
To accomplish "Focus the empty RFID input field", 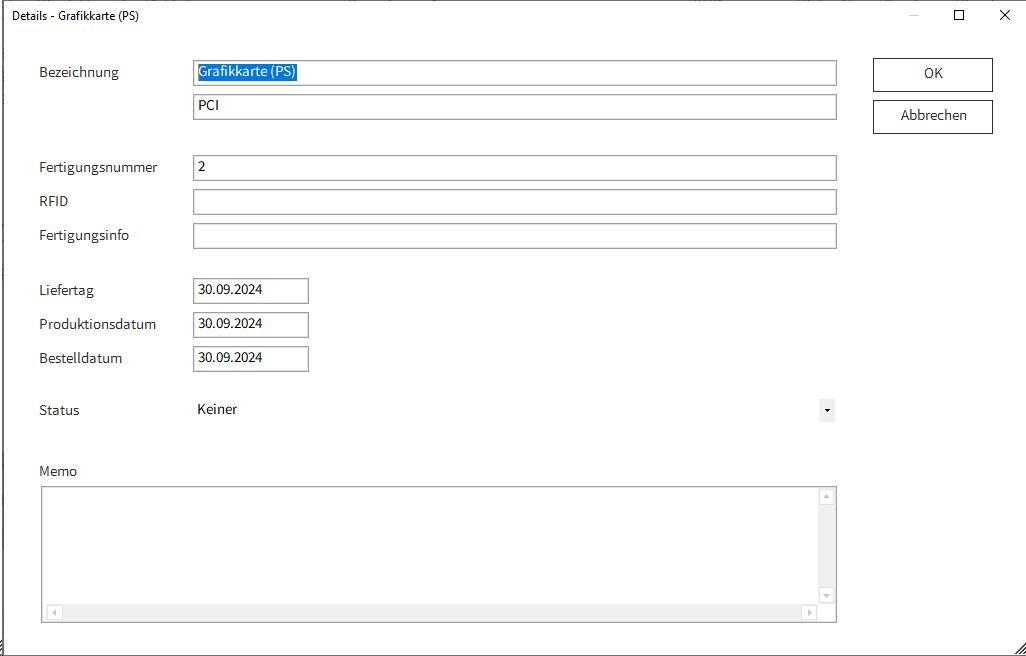I will point(514,202).
